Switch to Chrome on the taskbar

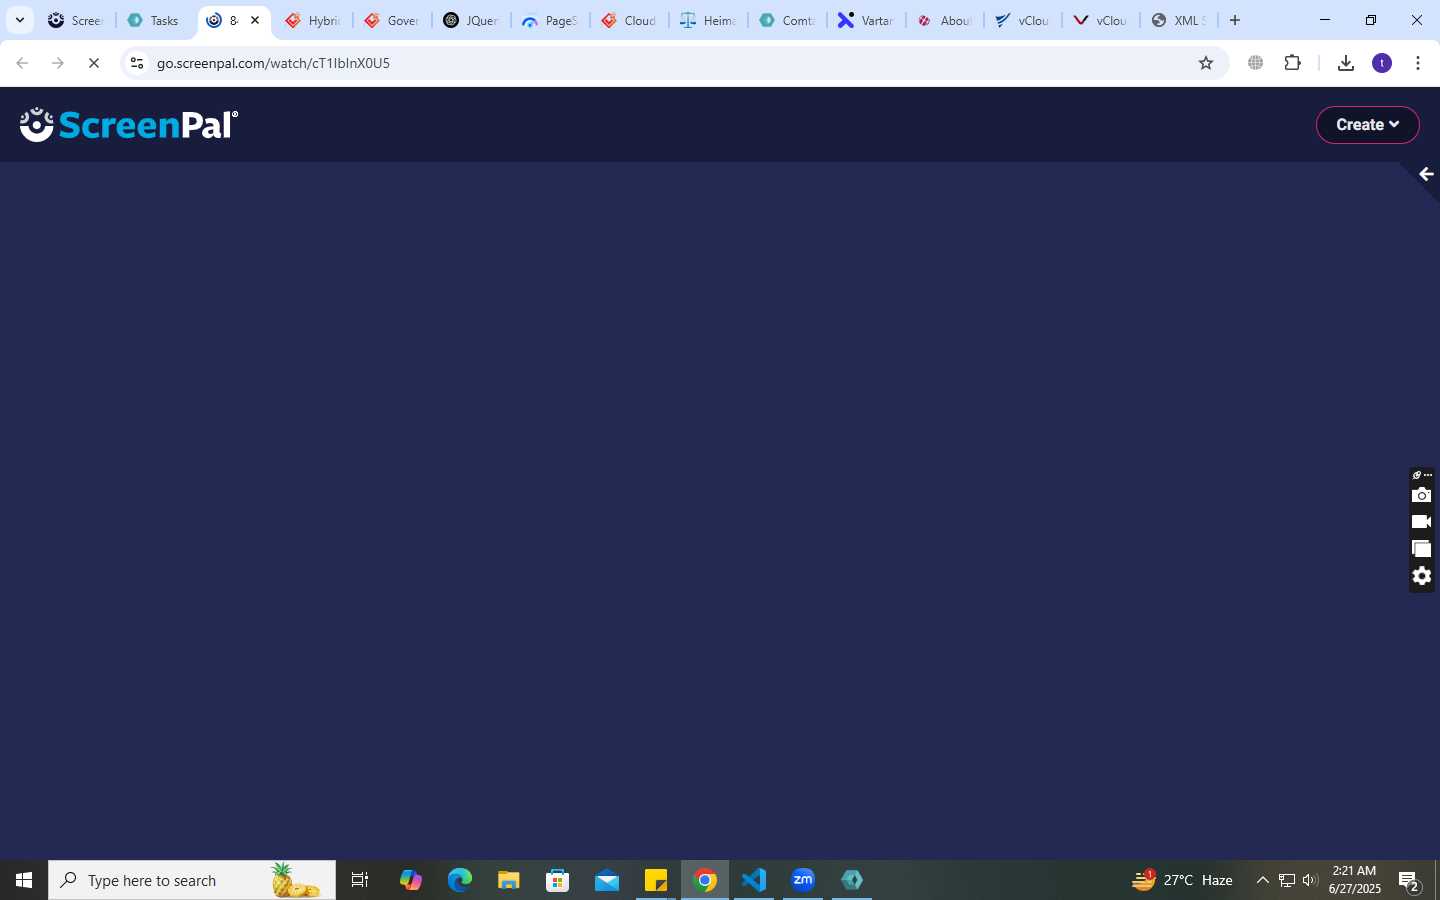coord(705,880)
